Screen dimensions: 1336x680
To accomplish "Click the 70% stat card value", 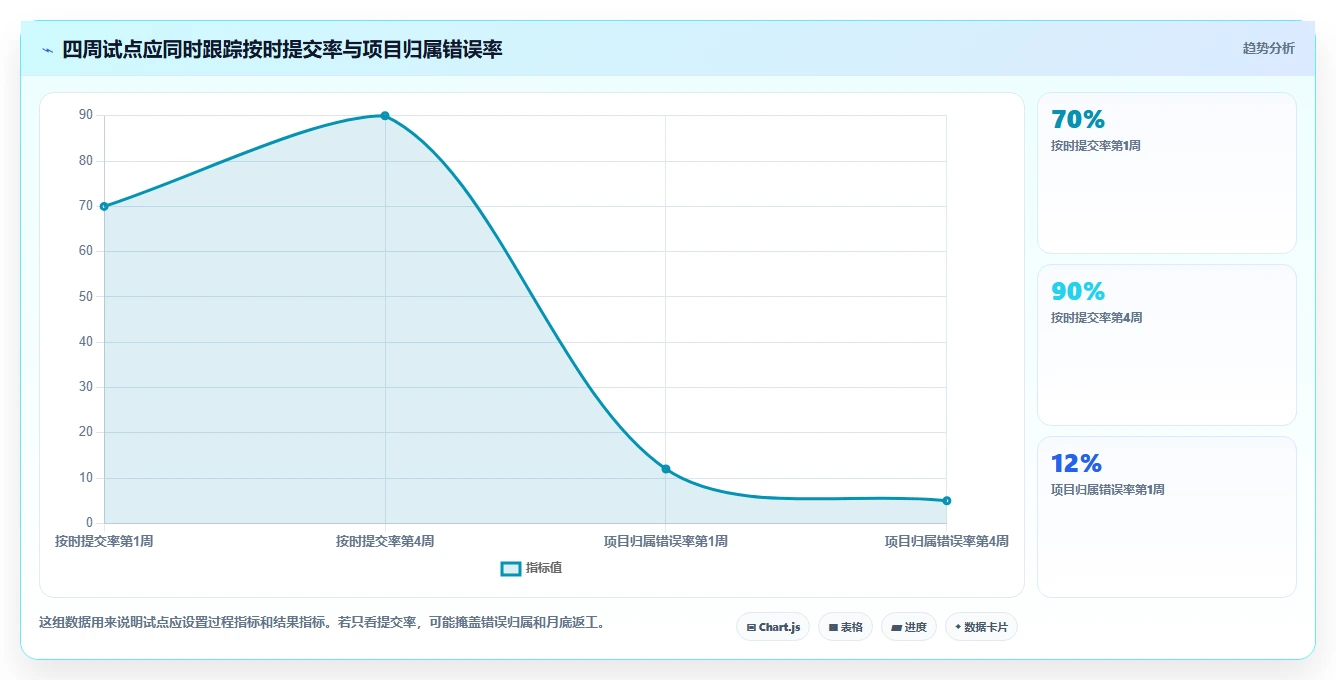I will click(1078, 120).
